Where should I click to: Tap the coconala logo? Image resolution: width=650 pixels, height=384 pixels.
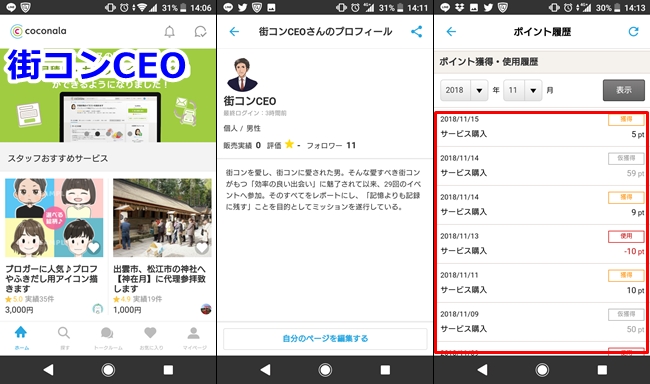38,31
